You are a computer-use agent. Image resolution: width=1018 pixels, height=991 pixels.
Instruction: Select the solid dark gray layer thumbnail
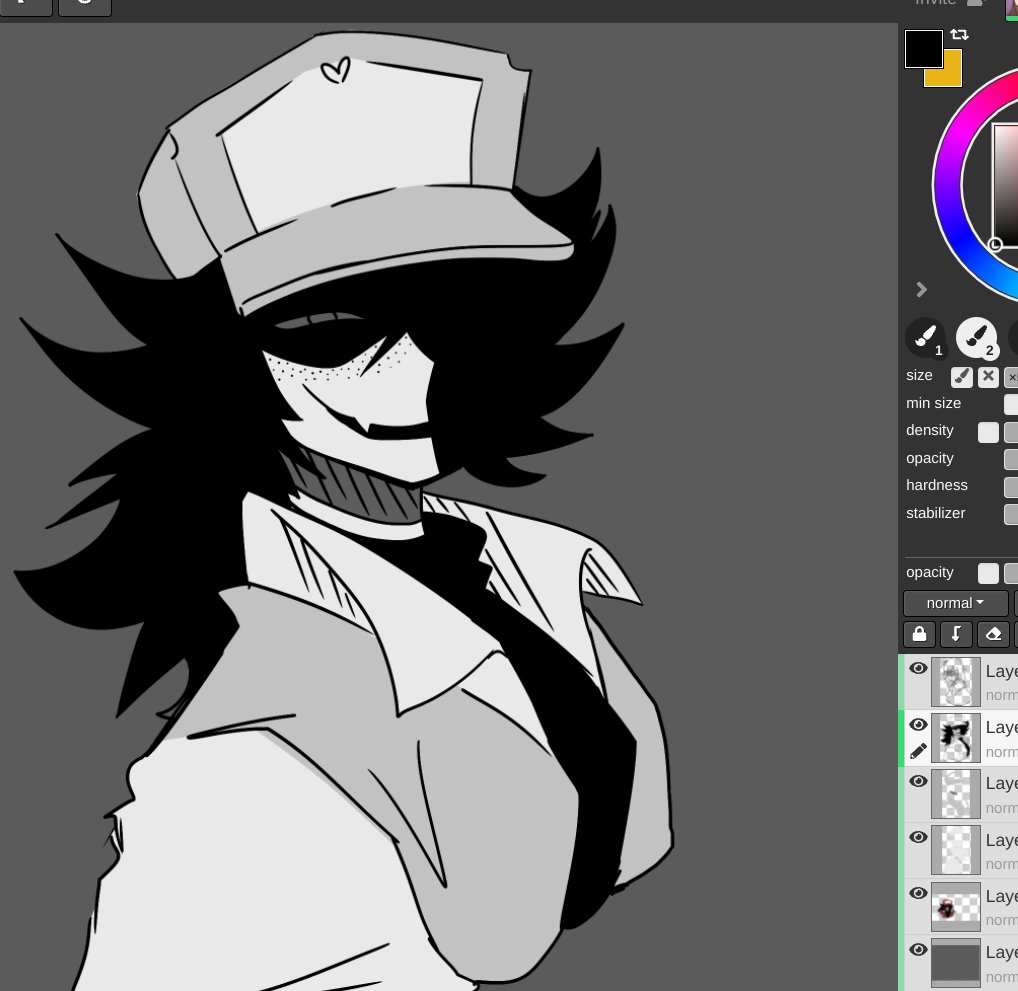tap(956, 963)
